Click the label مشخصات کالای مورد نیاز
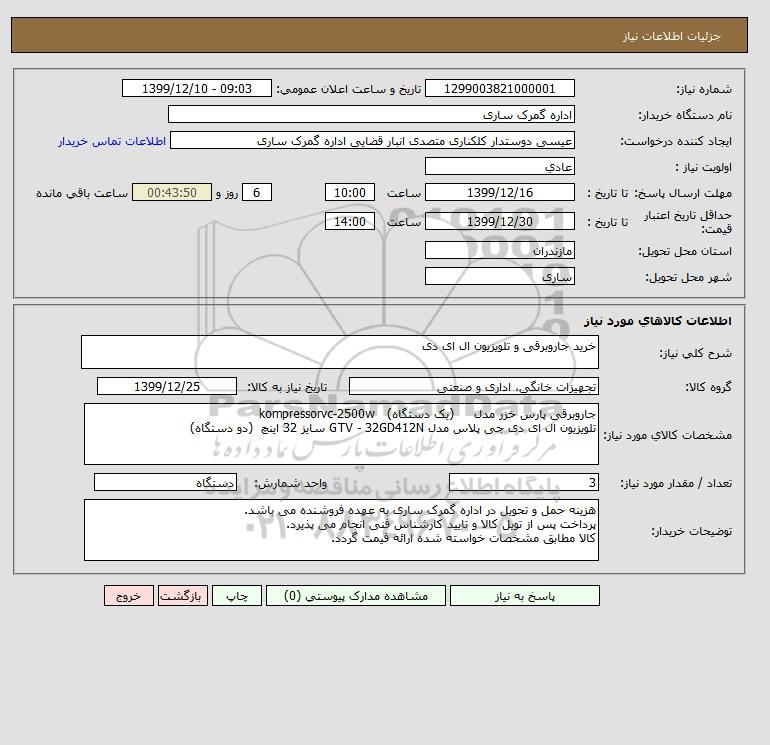The width and height of the screenshot is (770, 745). pyautogui.click(x=668, y=435)
